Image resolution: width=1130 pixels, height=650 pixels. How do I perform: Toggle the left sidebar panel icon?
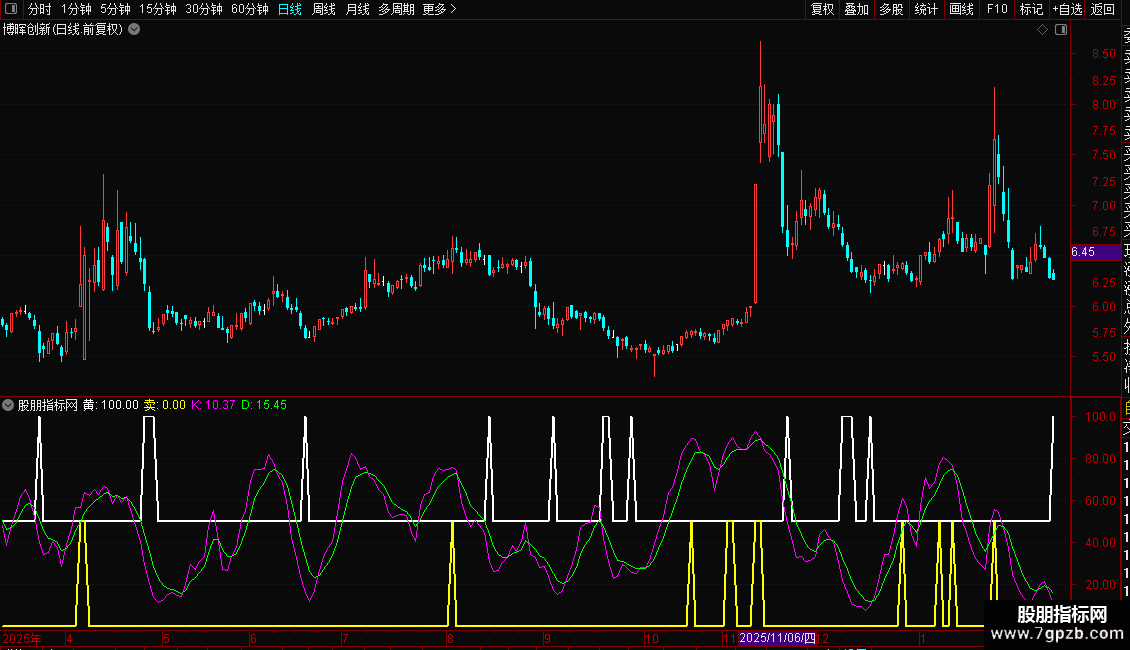11,9
